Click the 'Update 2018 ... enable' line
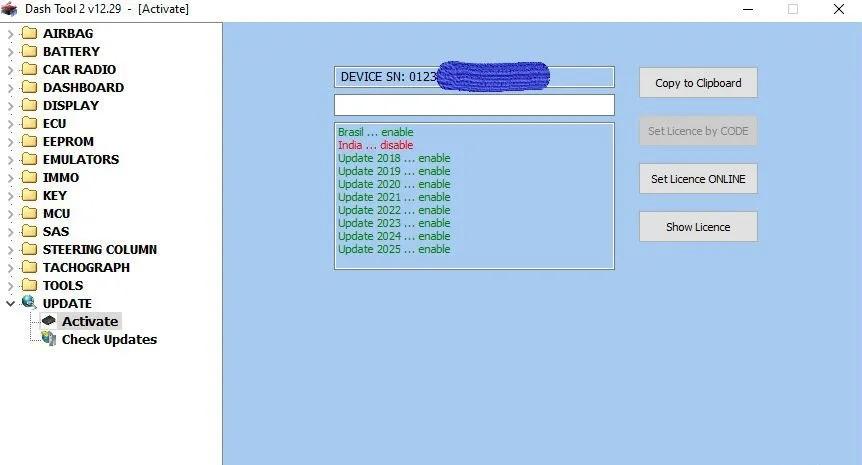The height and width of the screenshot is (465, 862). coord(394,158)
